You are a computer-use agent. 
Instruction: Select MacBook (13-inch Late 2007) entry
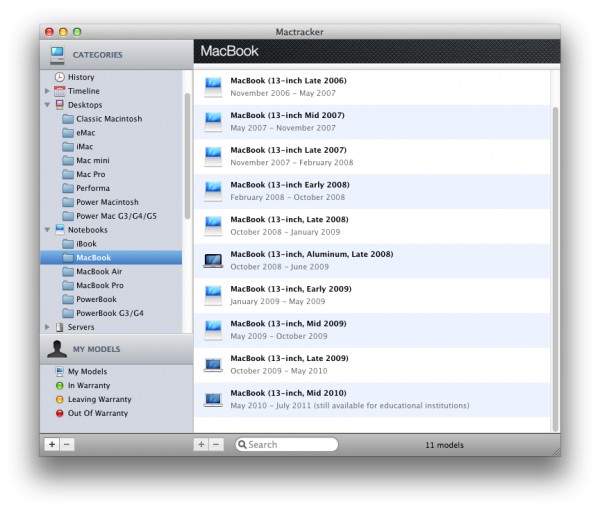[x=372, y=157]
